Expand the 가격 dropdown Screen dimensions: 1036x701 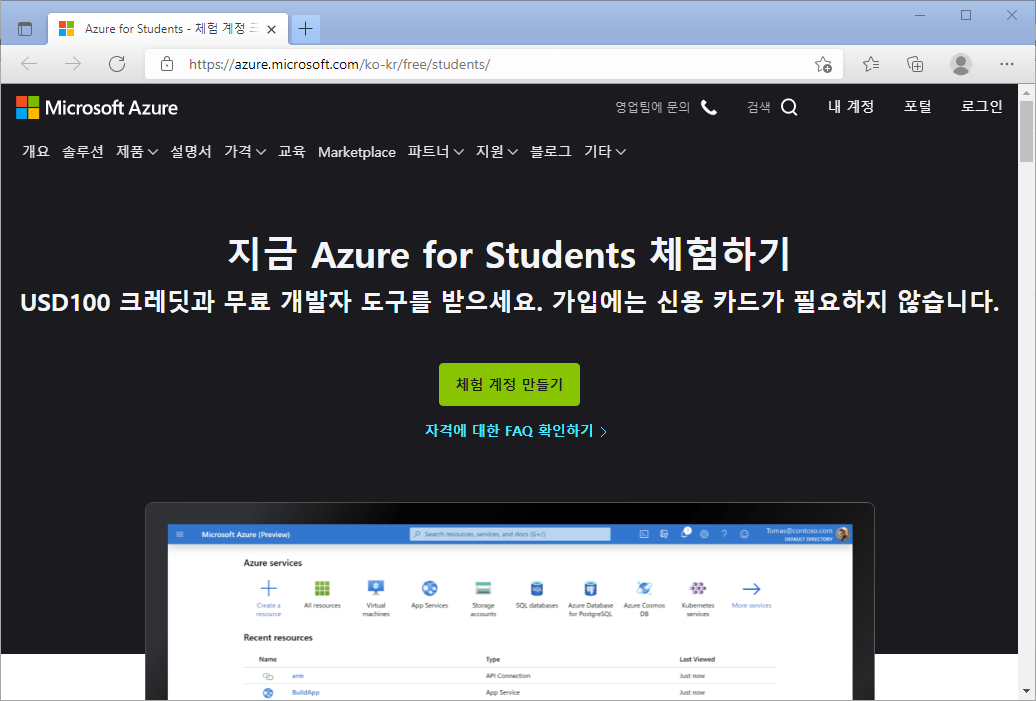coord(244,151)
